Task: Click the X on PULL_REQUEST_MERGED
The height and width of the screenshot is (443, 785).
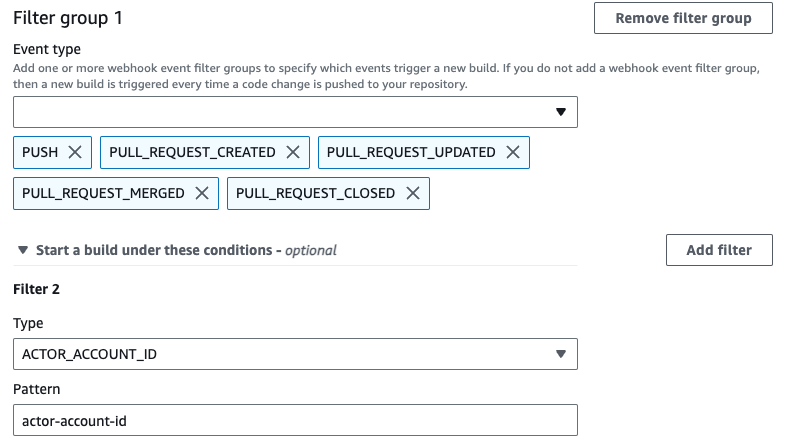Action: tap(202, 193)
